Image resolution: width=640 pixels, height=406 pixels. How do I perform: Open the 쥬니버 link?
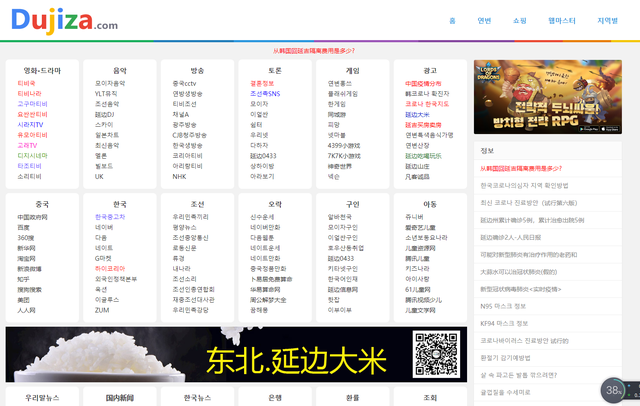[414, 217]
